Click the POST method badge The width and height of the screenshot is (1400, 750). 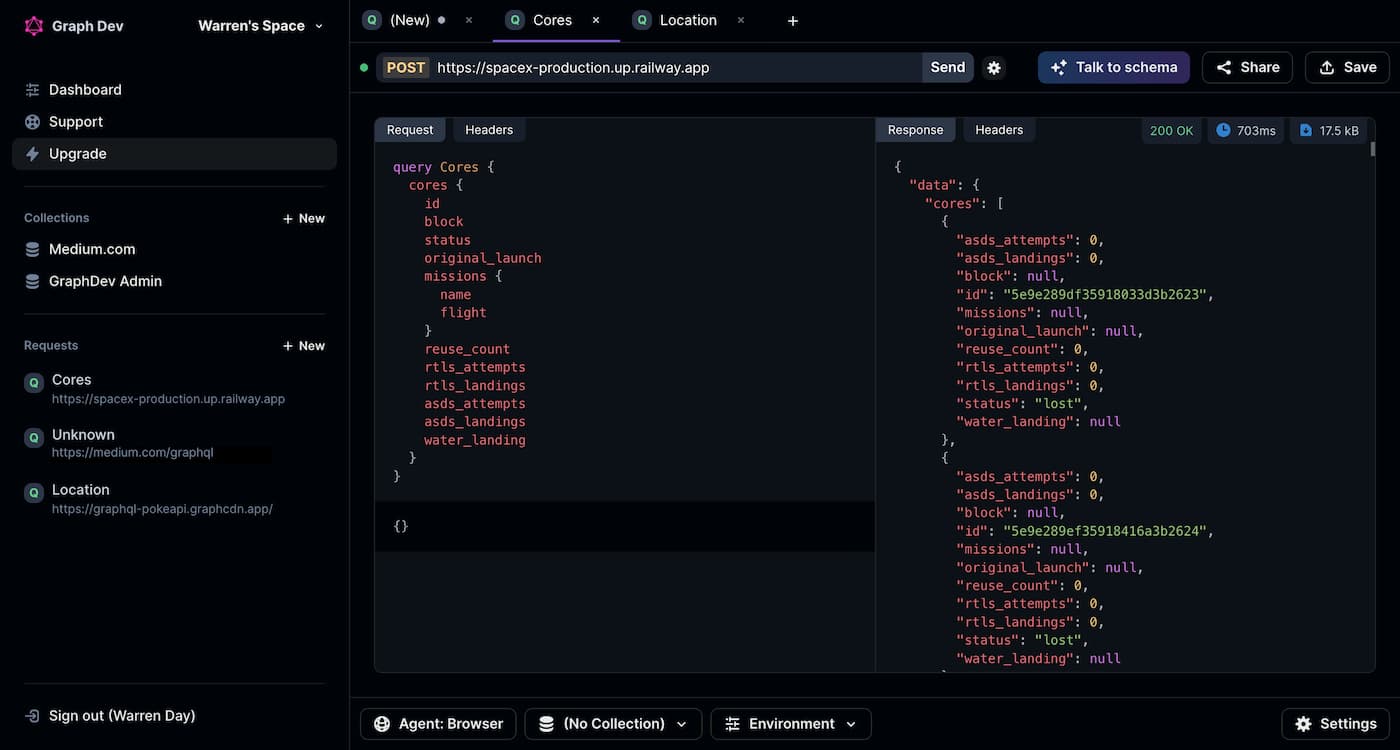click(406, 68)
